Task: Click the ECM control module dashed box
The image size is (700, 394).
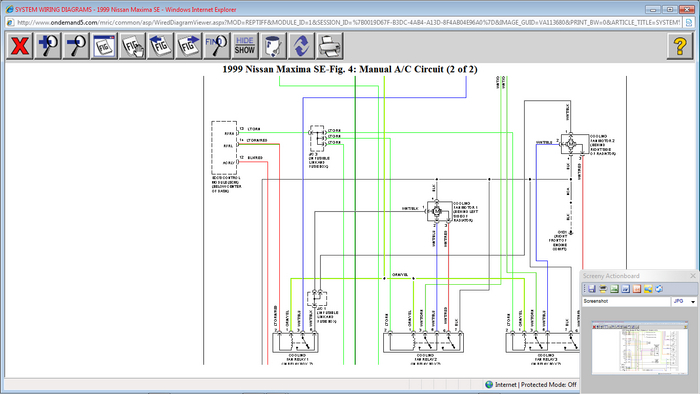Action: pyautogui.click(x=224, y=148)
